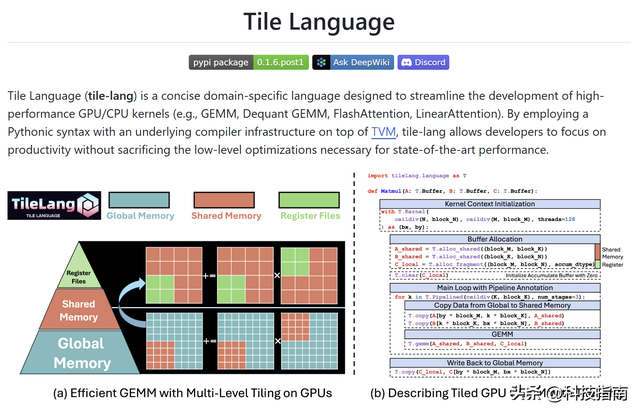The width and height of the screenshot is (640, 413).
Task: Click the caption '(a) Efficient GEMM with Multi-Level Tiling on GPUs'
Action: point(193,393)
